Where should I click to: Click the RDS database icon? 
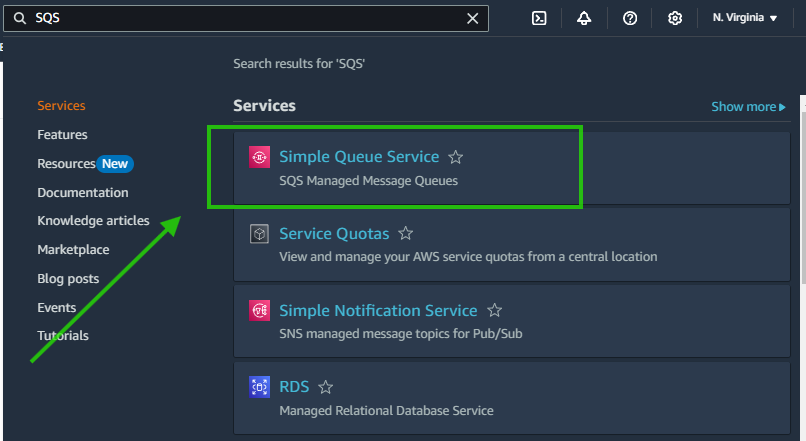(x=259, y=387)
